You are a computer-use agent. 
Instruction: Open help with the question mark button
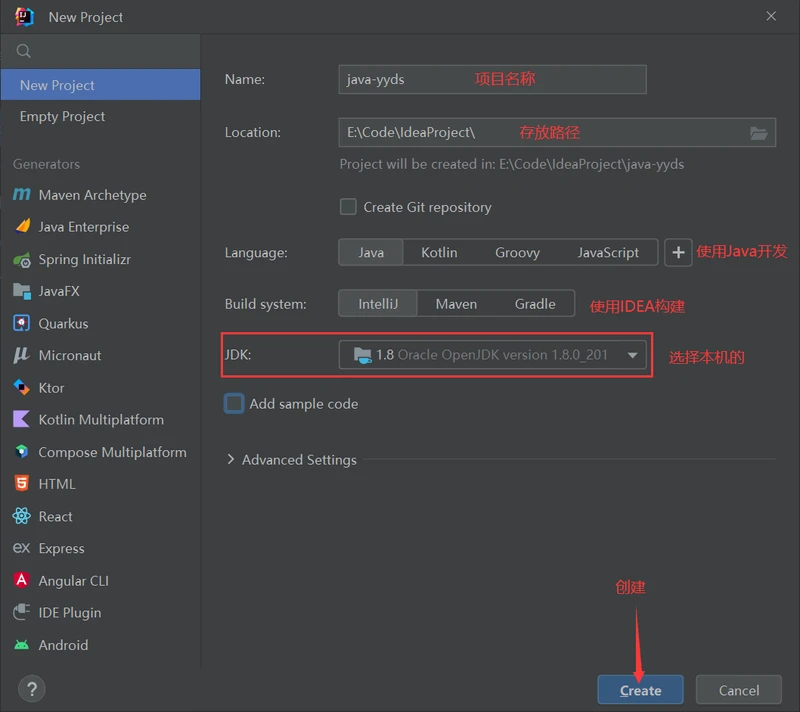pyautogui.click(x=32, y=689)
